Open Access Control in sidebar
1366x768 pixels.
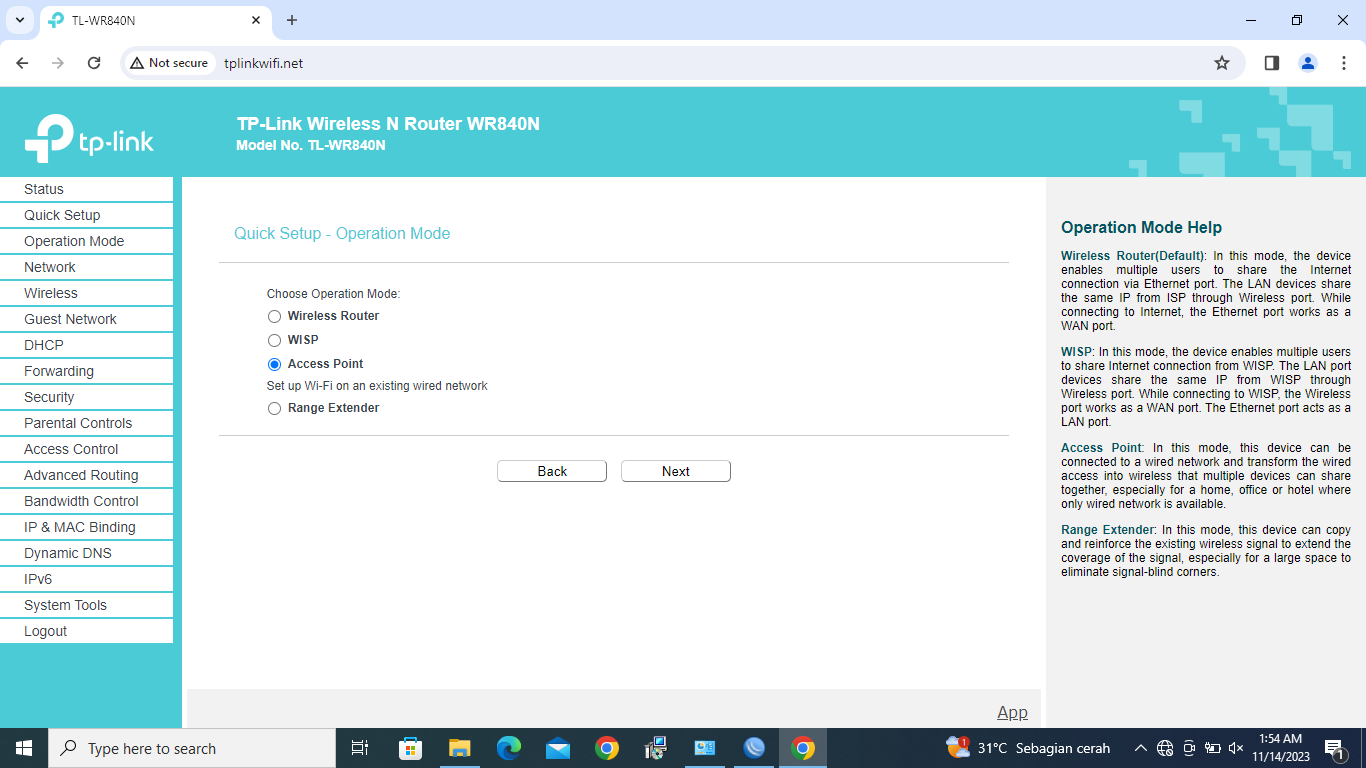point(86,449)
